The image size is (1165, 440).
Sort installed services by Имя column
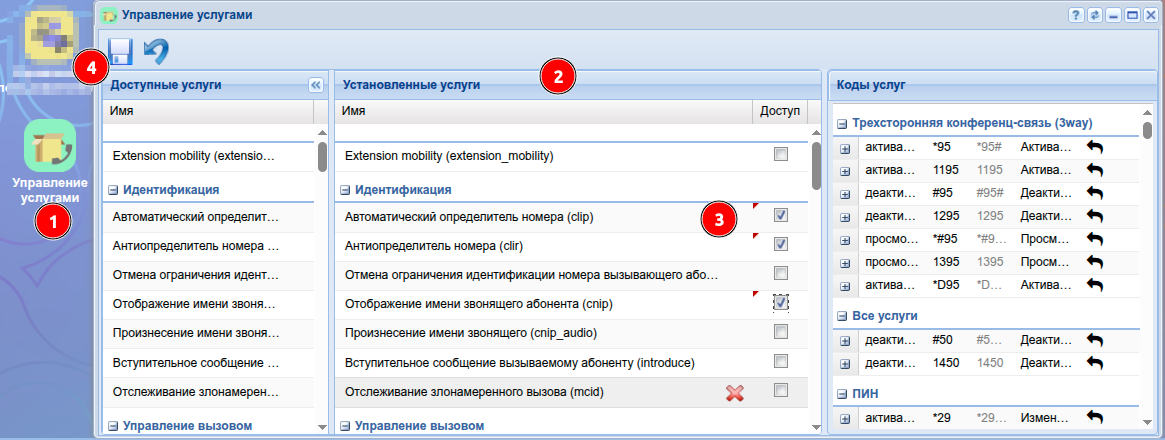540,110
